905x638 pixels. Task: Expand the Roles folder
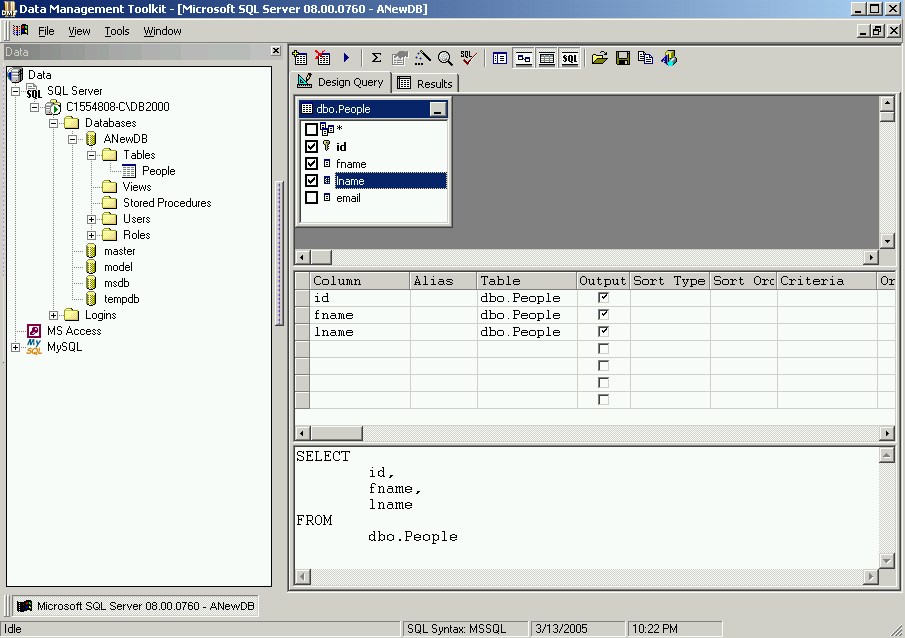tap(92, 236)
